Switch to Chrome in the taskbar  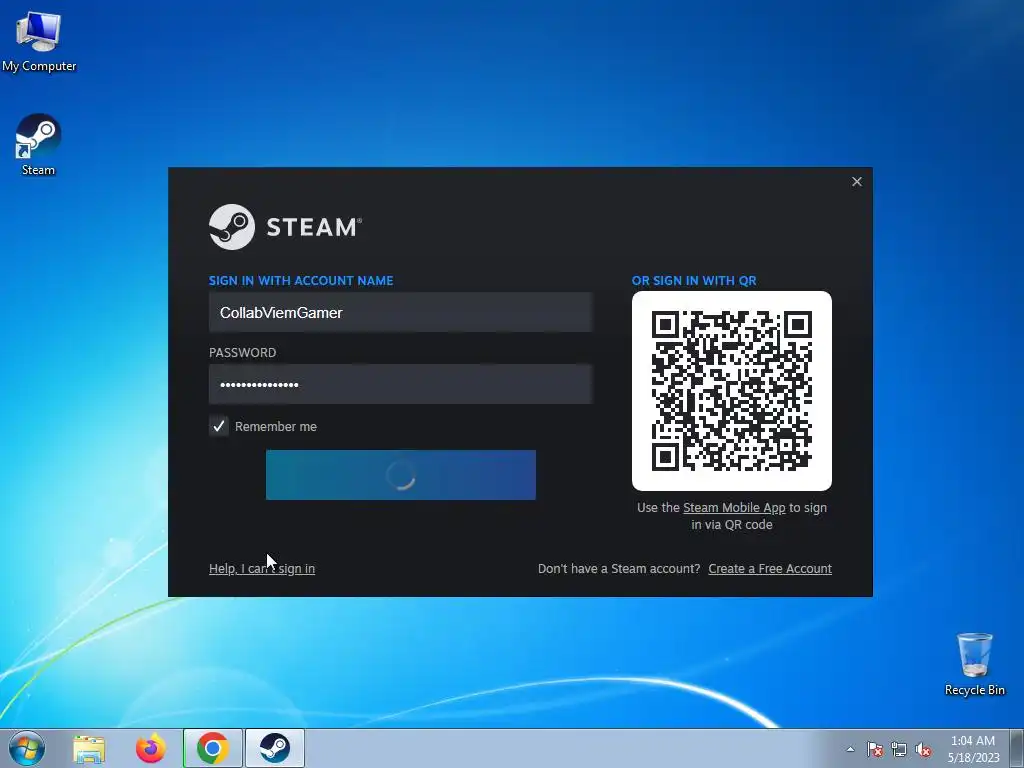[212, 748]
